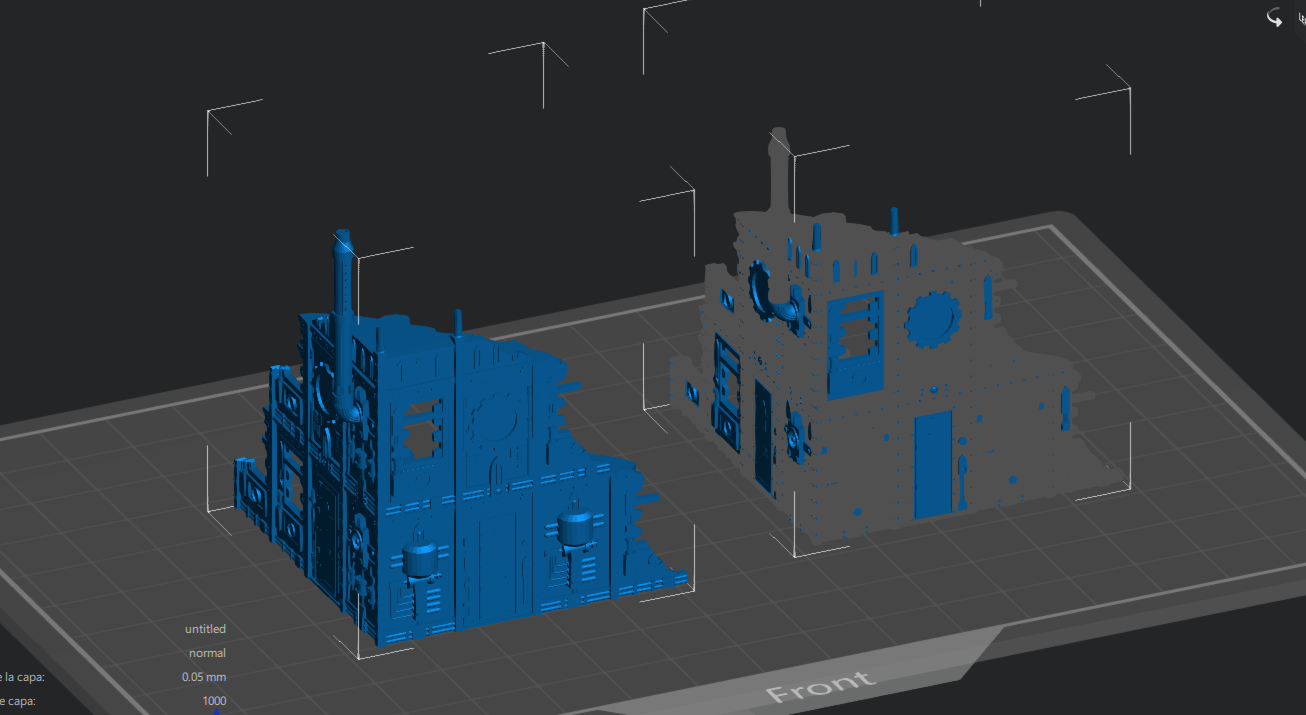Screen dimensions: 1306x715
Task: Click the 'capa:' layer count label
Action: tap(18, 701)
